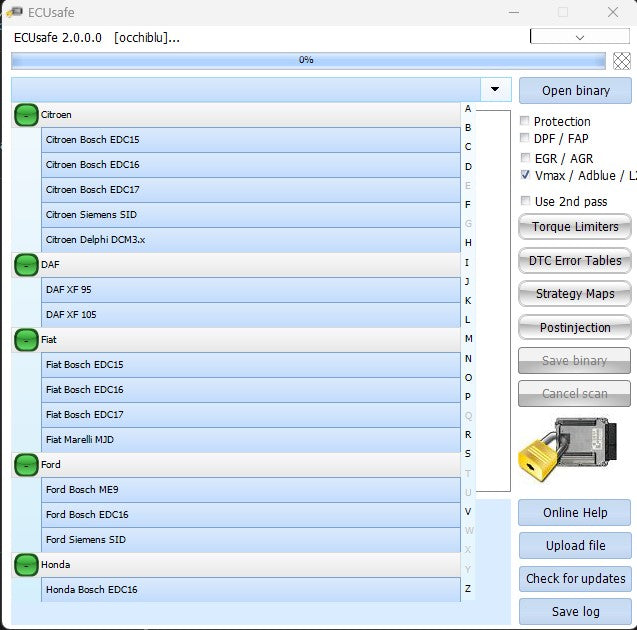
Task: Jump to letter I in index
Action: tap(467, 262)
